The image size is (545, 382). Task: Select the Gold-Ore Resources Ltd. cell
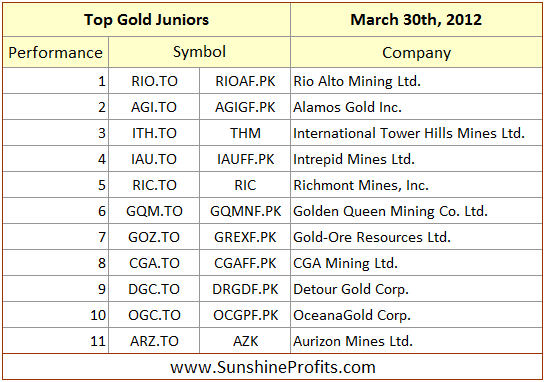point(416,237)
